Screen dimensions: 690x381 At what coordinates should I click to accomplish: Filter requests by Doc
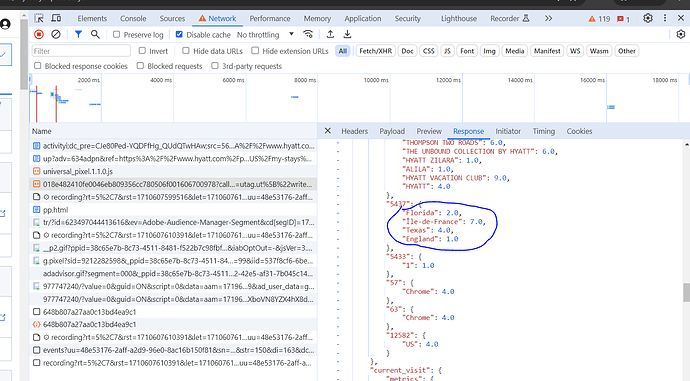point(407,51)
